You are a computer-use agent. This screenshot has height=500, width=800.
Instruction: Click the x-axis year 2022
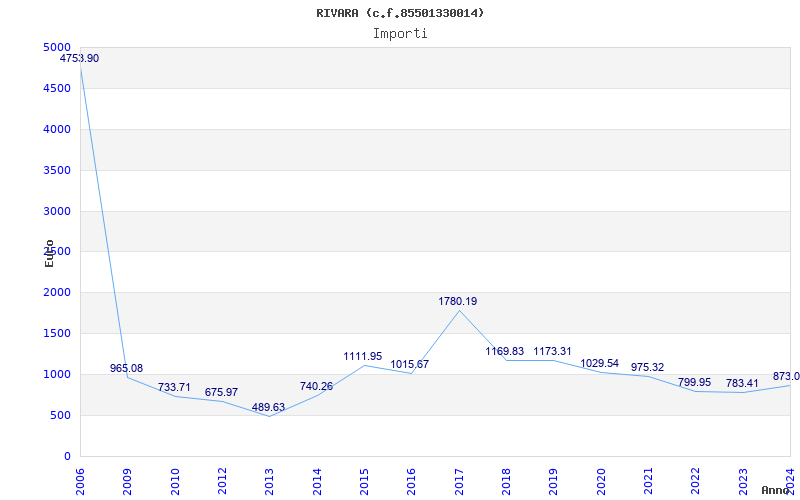click(x=695, y=481)
